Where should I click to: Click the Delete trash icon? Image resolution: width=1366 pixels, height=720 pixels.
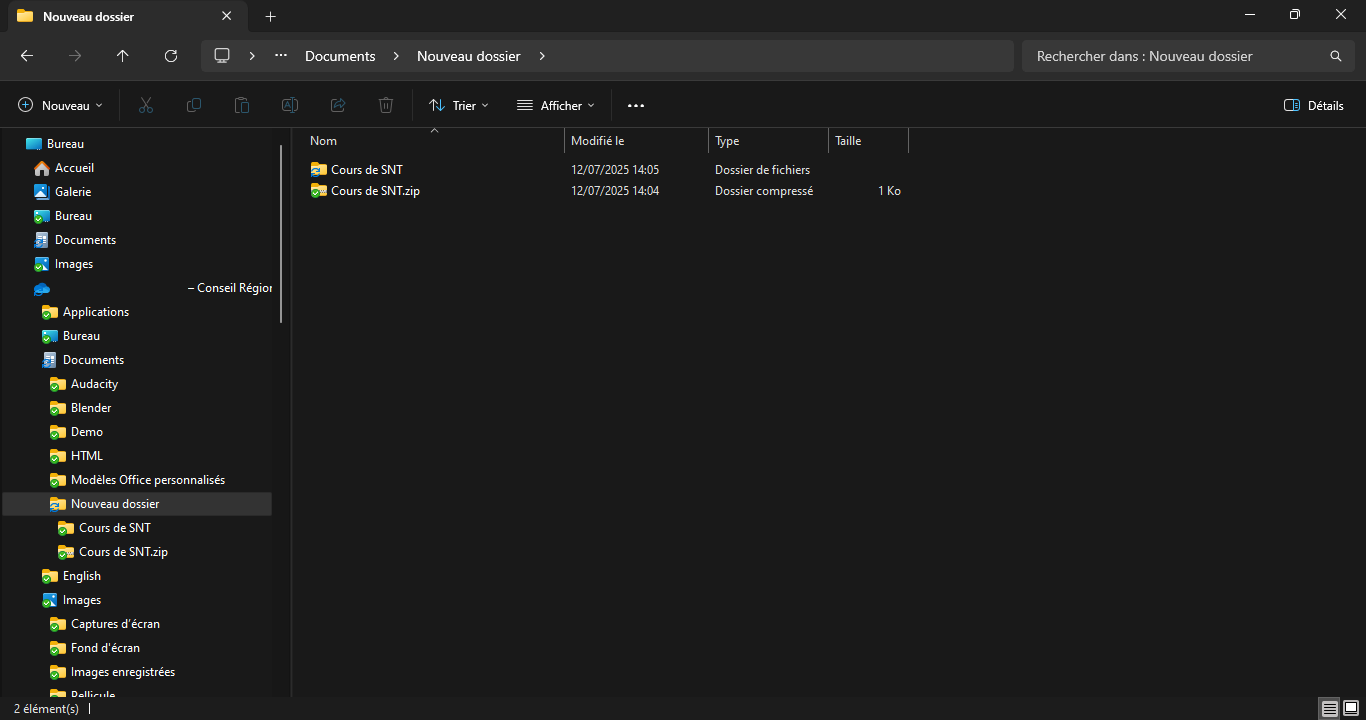click(x=386, y=105)
